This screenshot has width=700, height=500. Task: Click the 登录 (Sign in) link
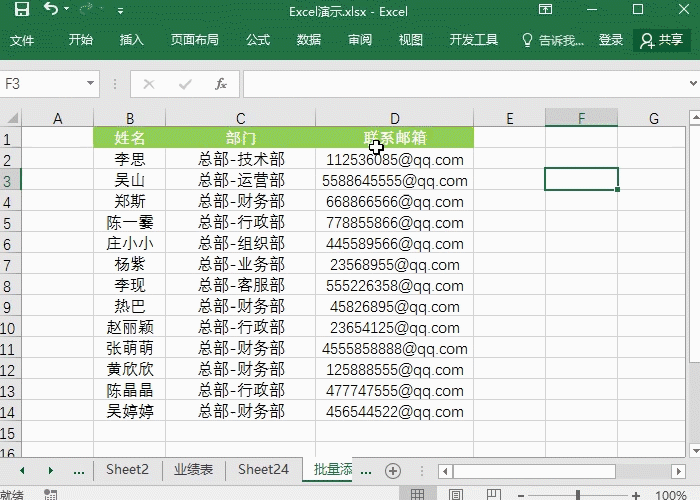[x=610, y=40]
